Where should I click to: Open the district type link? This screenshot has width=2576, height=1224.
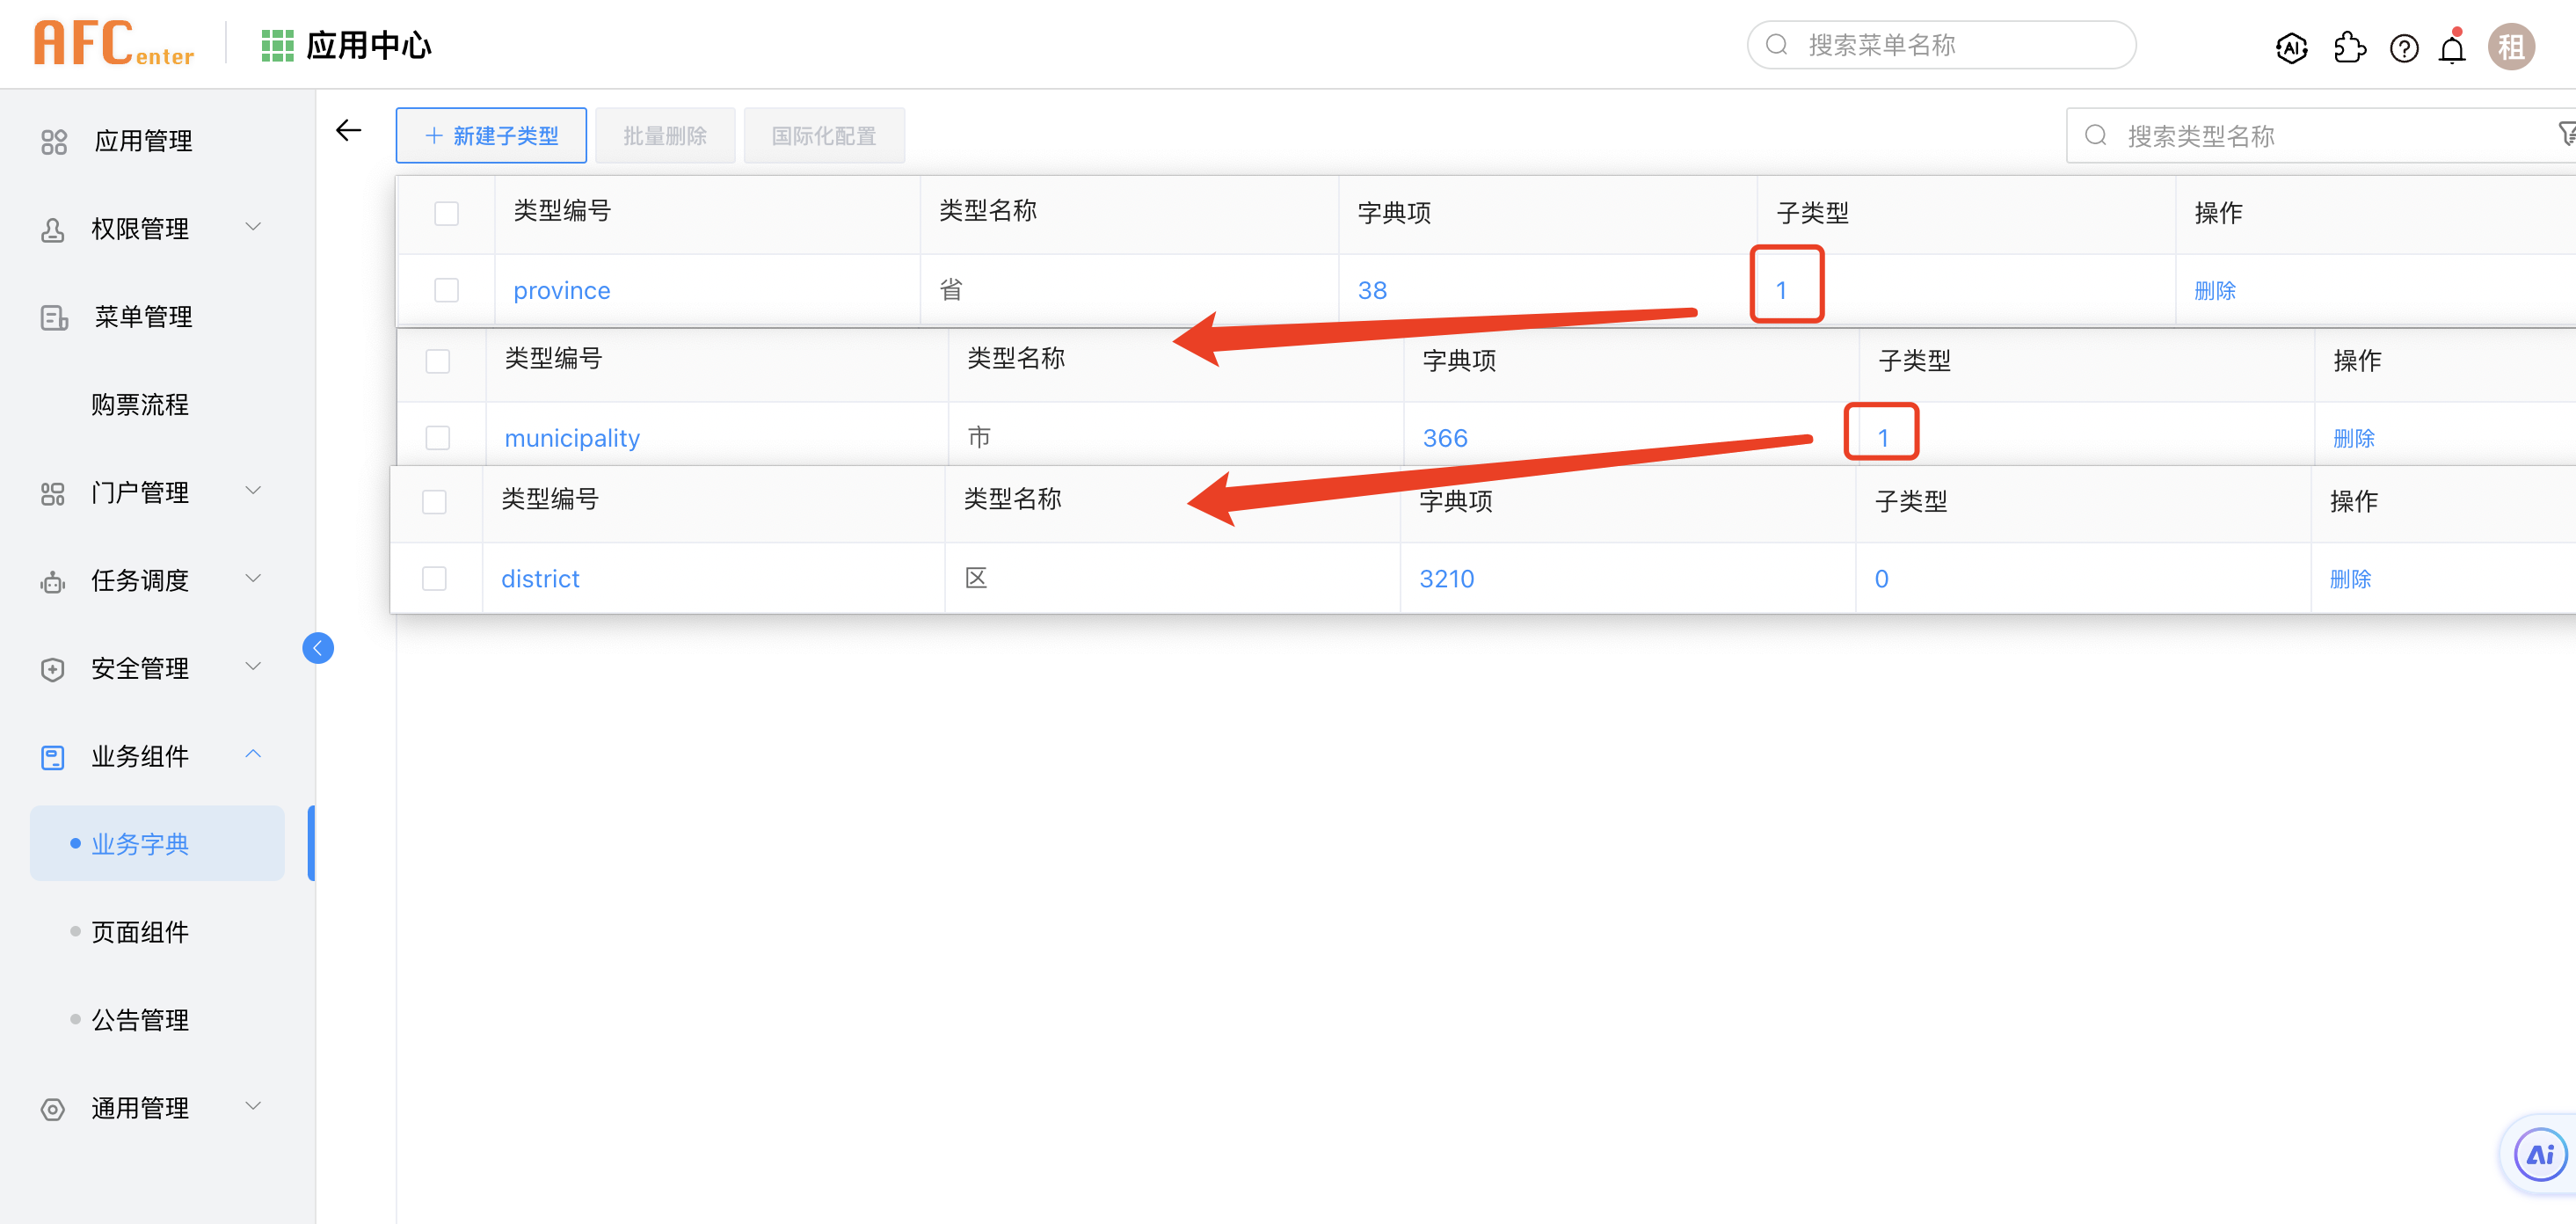(540, 579)
